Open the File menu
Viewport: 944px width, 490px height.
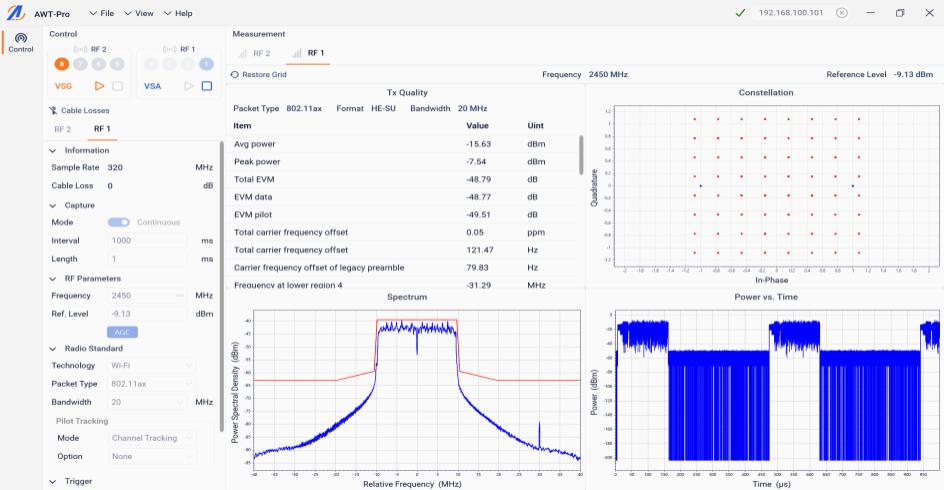click(x=102, y=14)
